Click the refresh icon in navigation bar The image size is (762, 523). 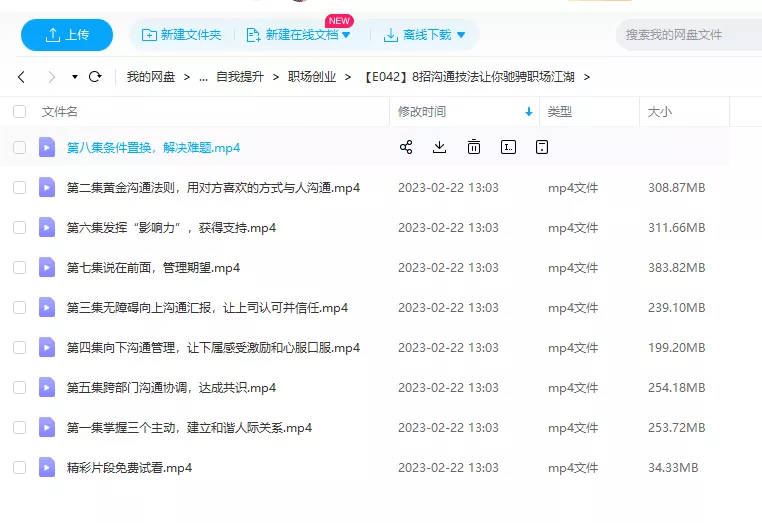(96, 77)
